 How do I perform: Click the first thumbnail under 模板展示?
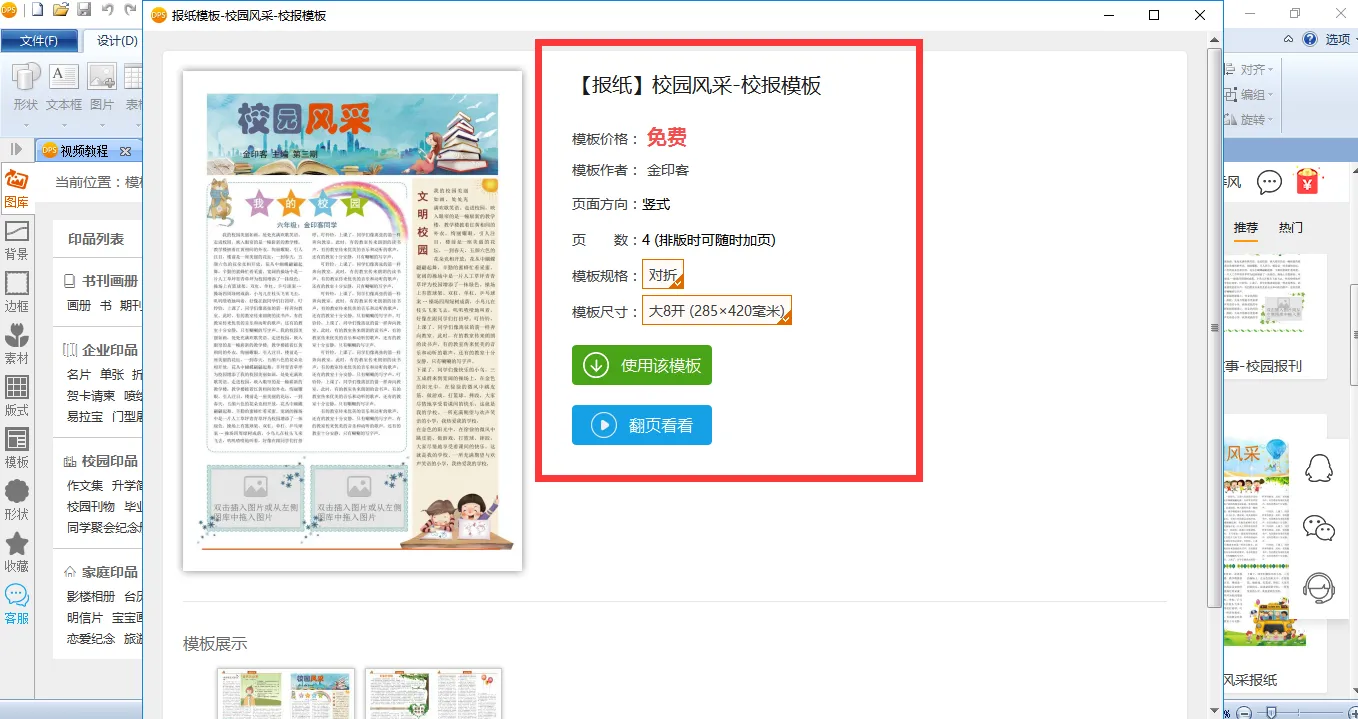pos(286,693)
